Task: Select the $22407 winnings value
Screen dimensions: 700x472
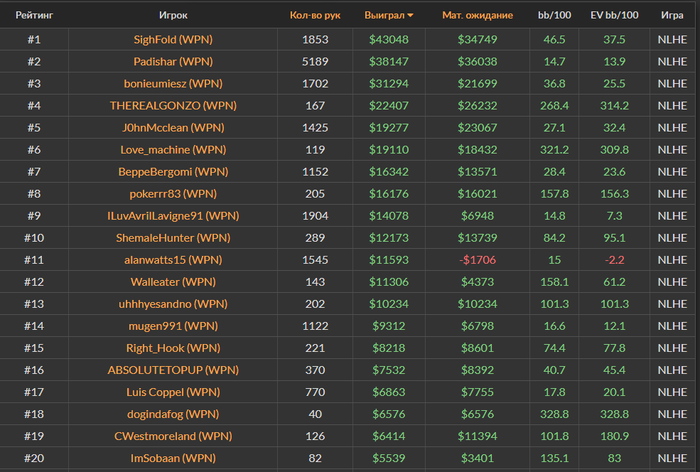Action: 388,105
